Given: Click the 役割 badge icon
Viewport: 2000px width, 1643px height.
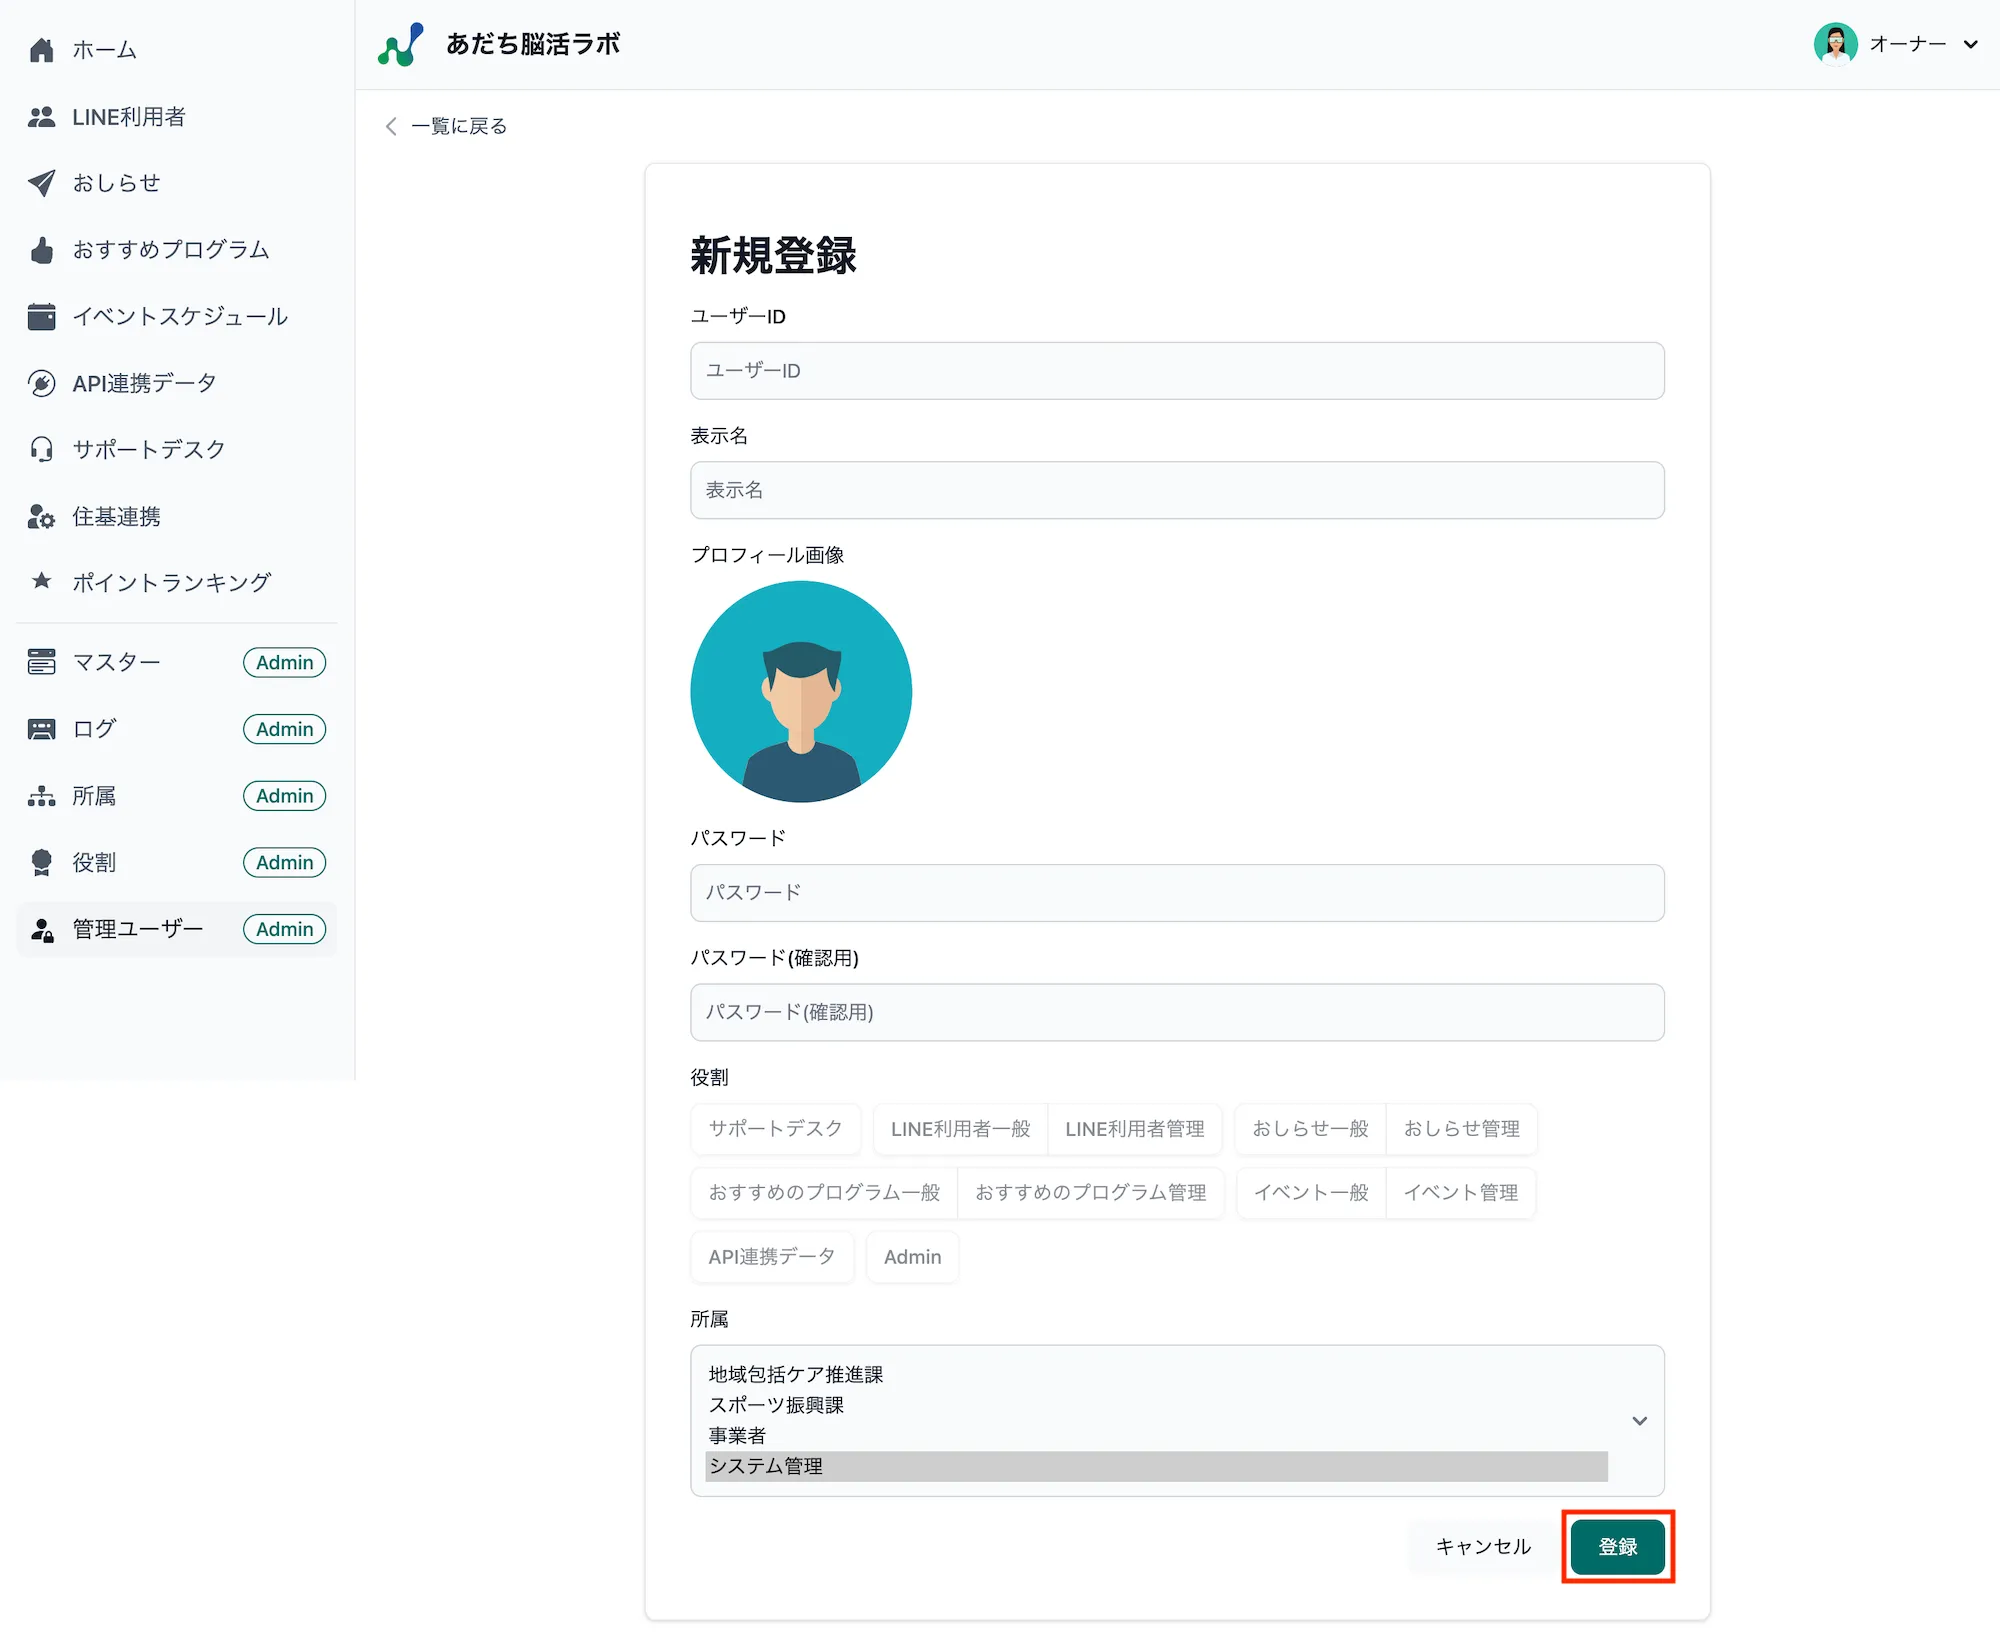Looking at the screenshot, I should [41, 862].
